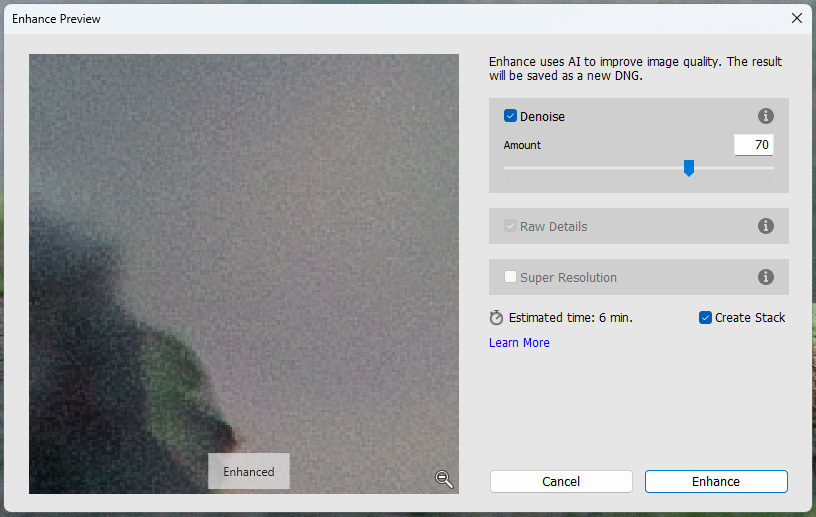816x517 pixels.
Task: Click the Amount value field showing 70
Action: tap(754, 145)
